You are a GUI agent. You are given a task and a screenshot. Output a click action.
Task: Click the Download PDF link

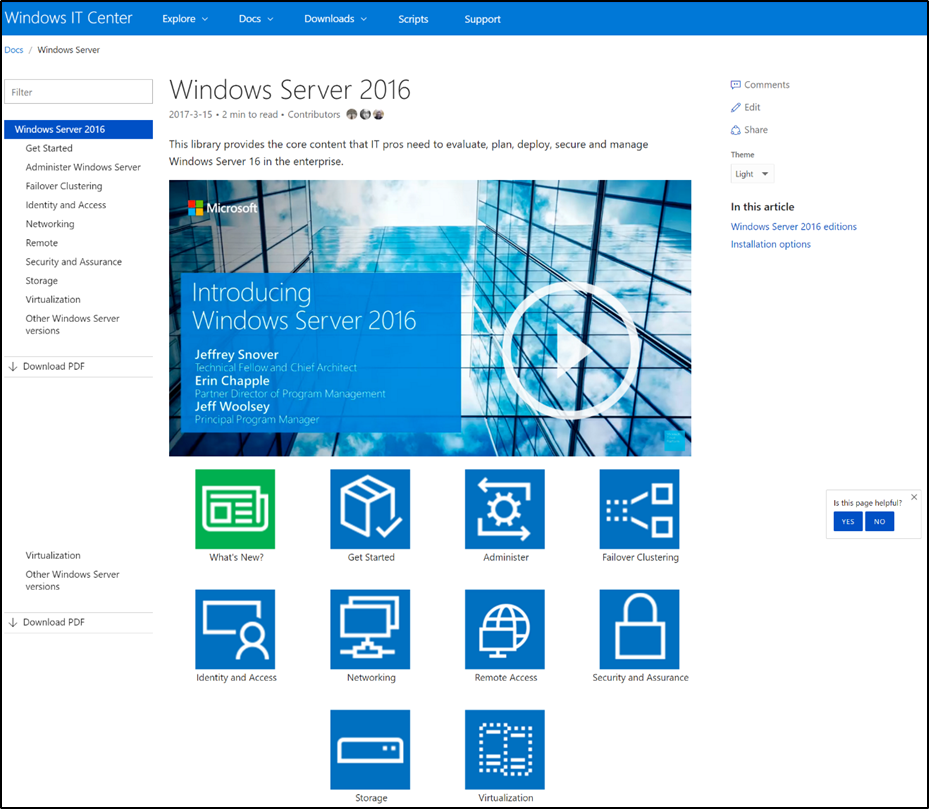tap(55, 366)
